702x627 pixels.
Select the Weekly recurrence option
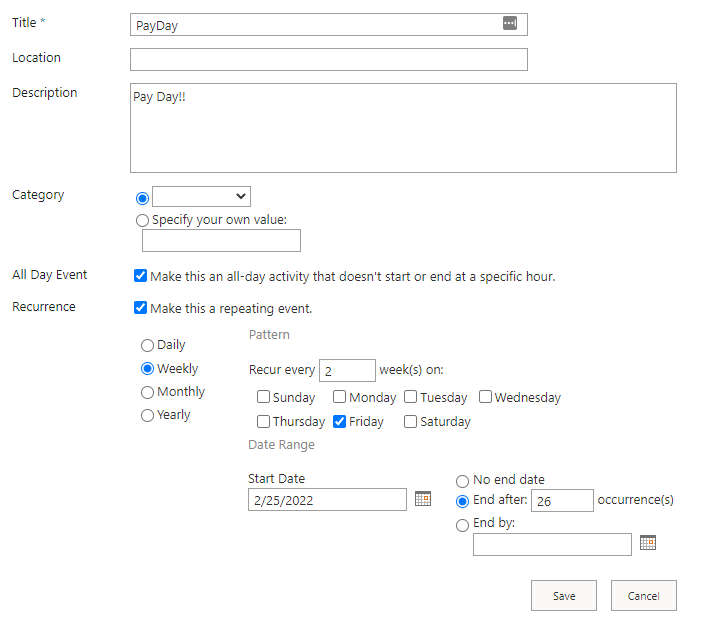click(x=147, y=369)
